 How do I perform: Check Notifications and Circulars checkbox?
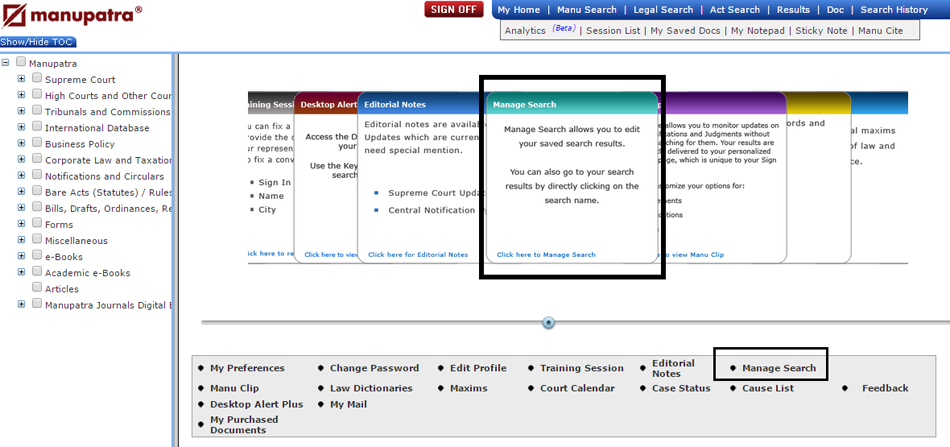pos(37,174)
